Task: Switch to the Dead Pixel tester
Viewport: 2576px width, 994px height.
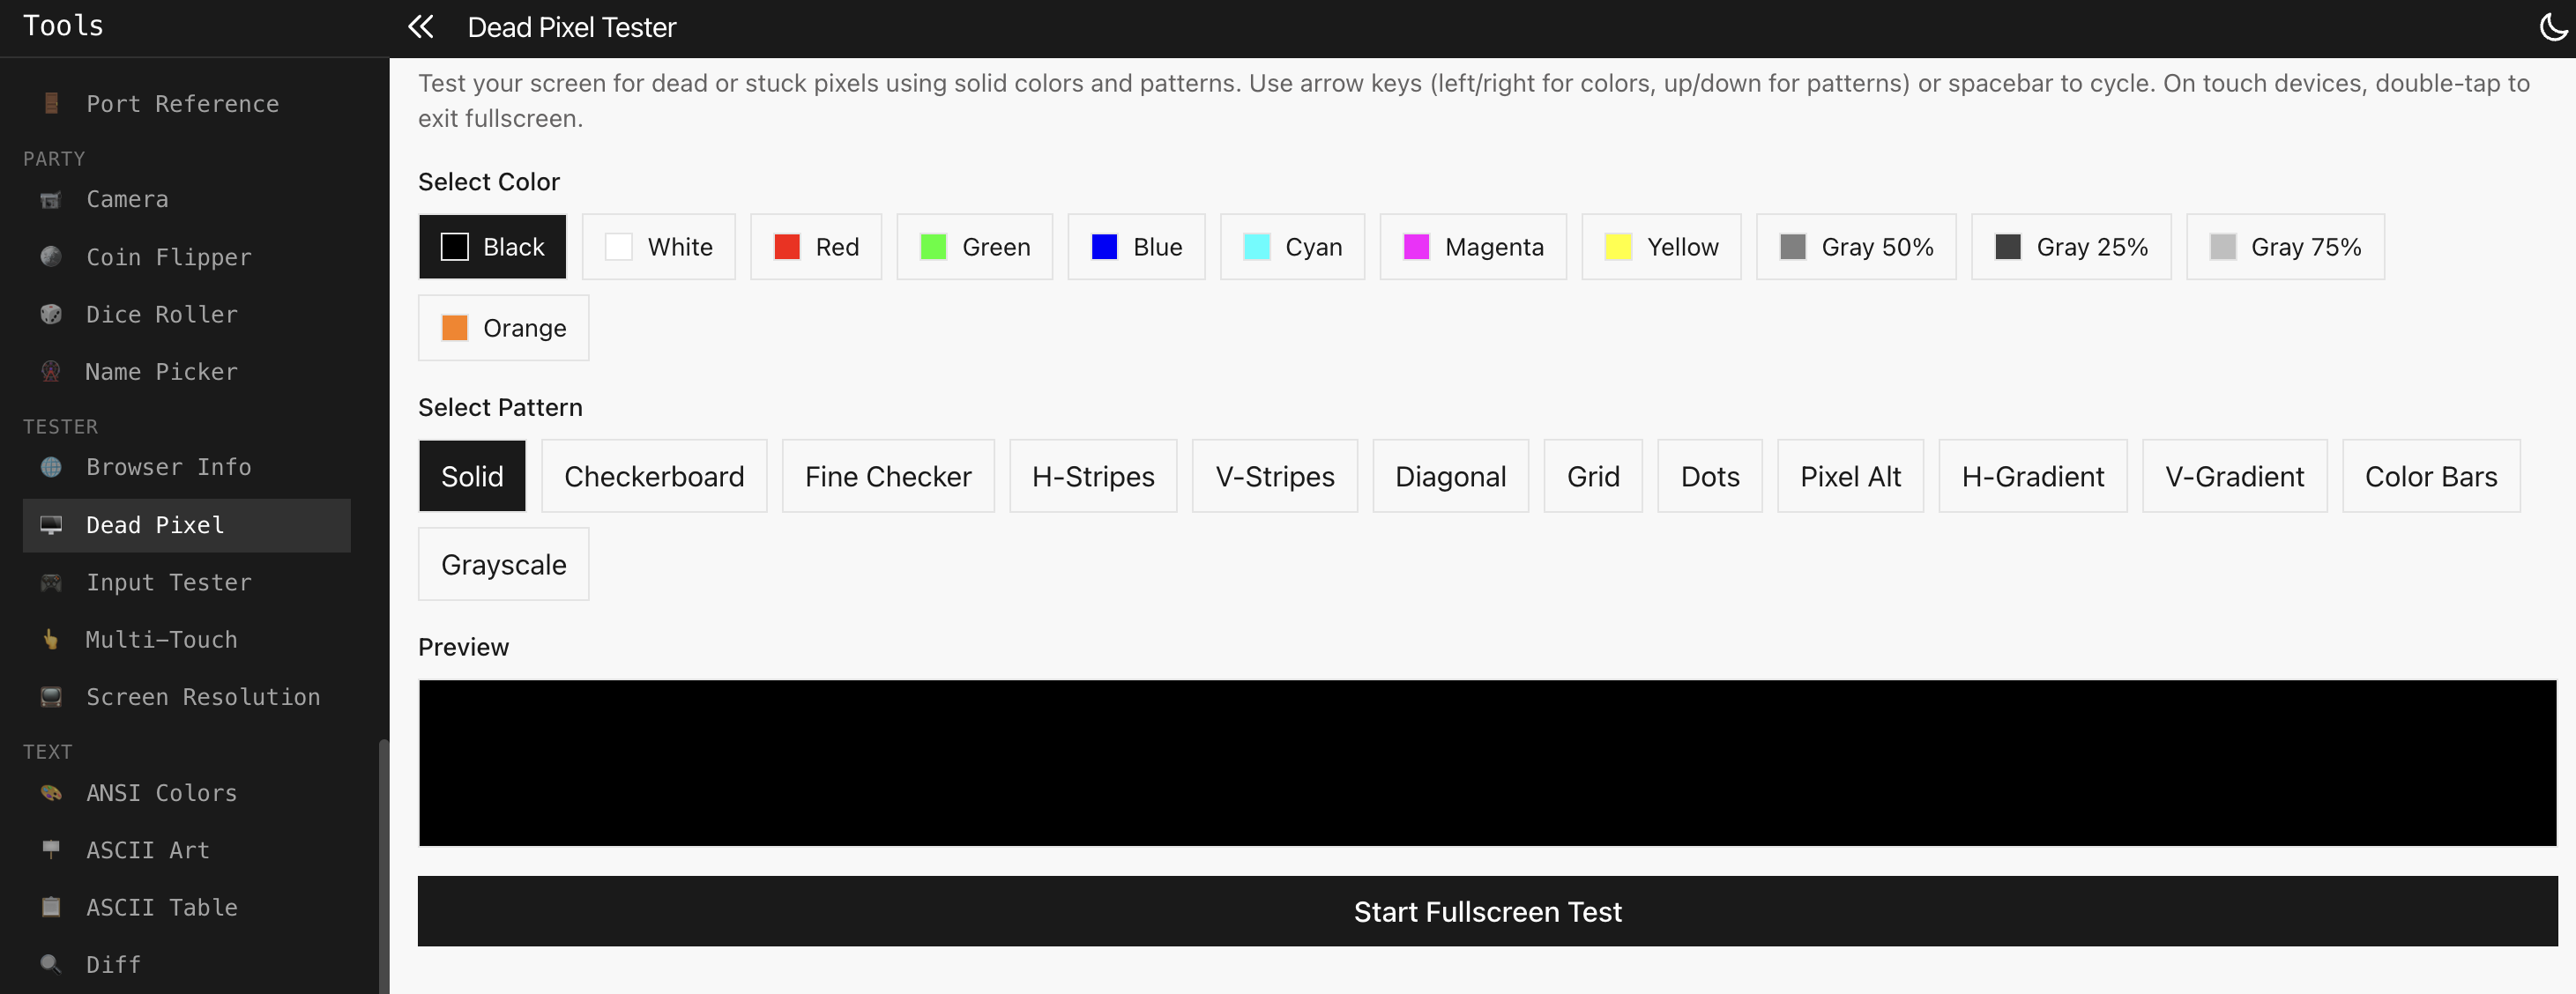Action: (x=155, y=525)
